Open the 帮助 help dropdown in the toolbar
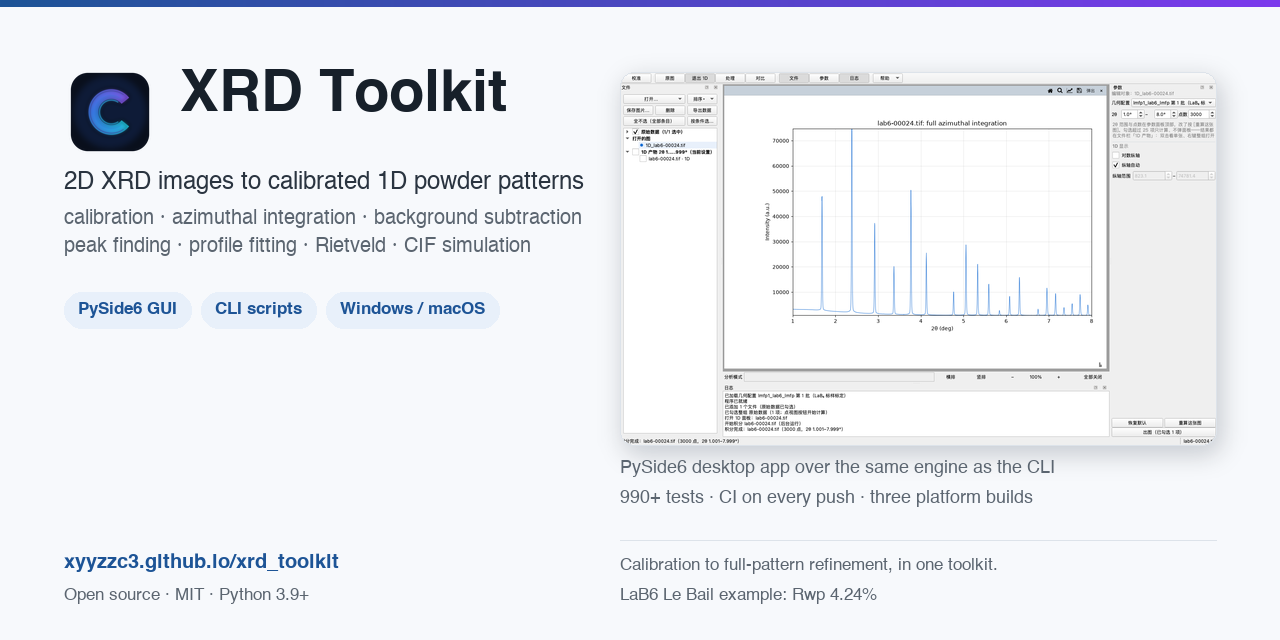This screenshot has height=640, width=1280. click(888, 78)
